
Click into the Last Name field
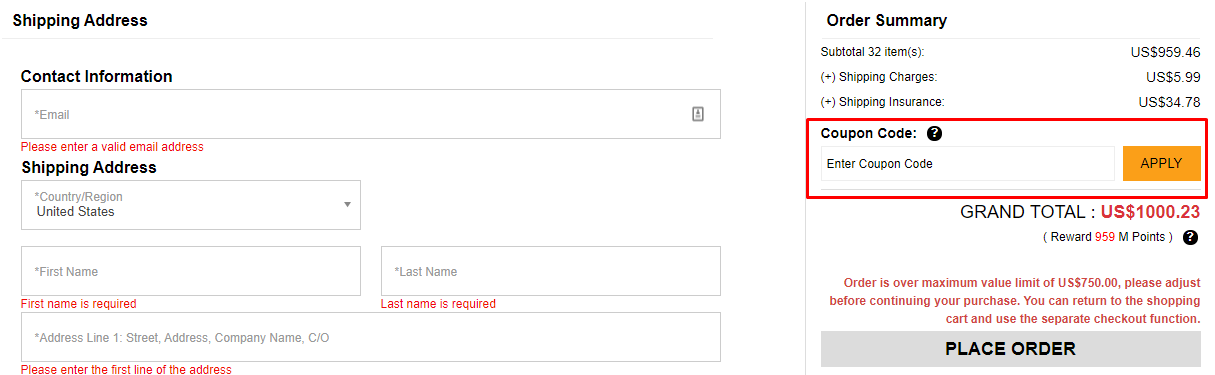pyautogui.click(x=550, y=271)
